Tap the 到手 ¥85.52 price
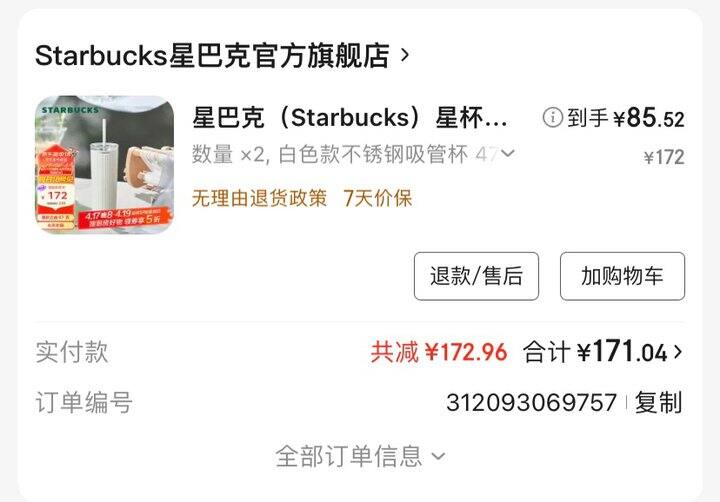This screenshot has width=720, height=502. click(x=625, y=118)
